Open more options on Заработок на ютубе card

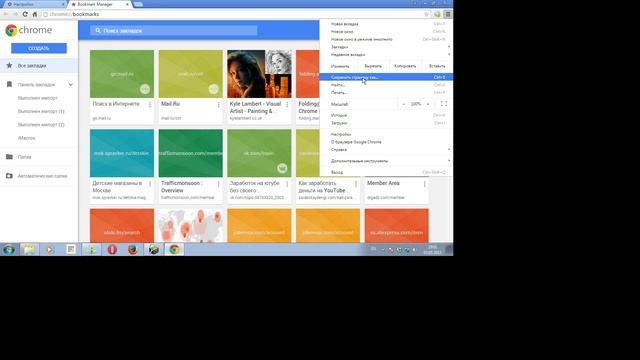[287, 184]
